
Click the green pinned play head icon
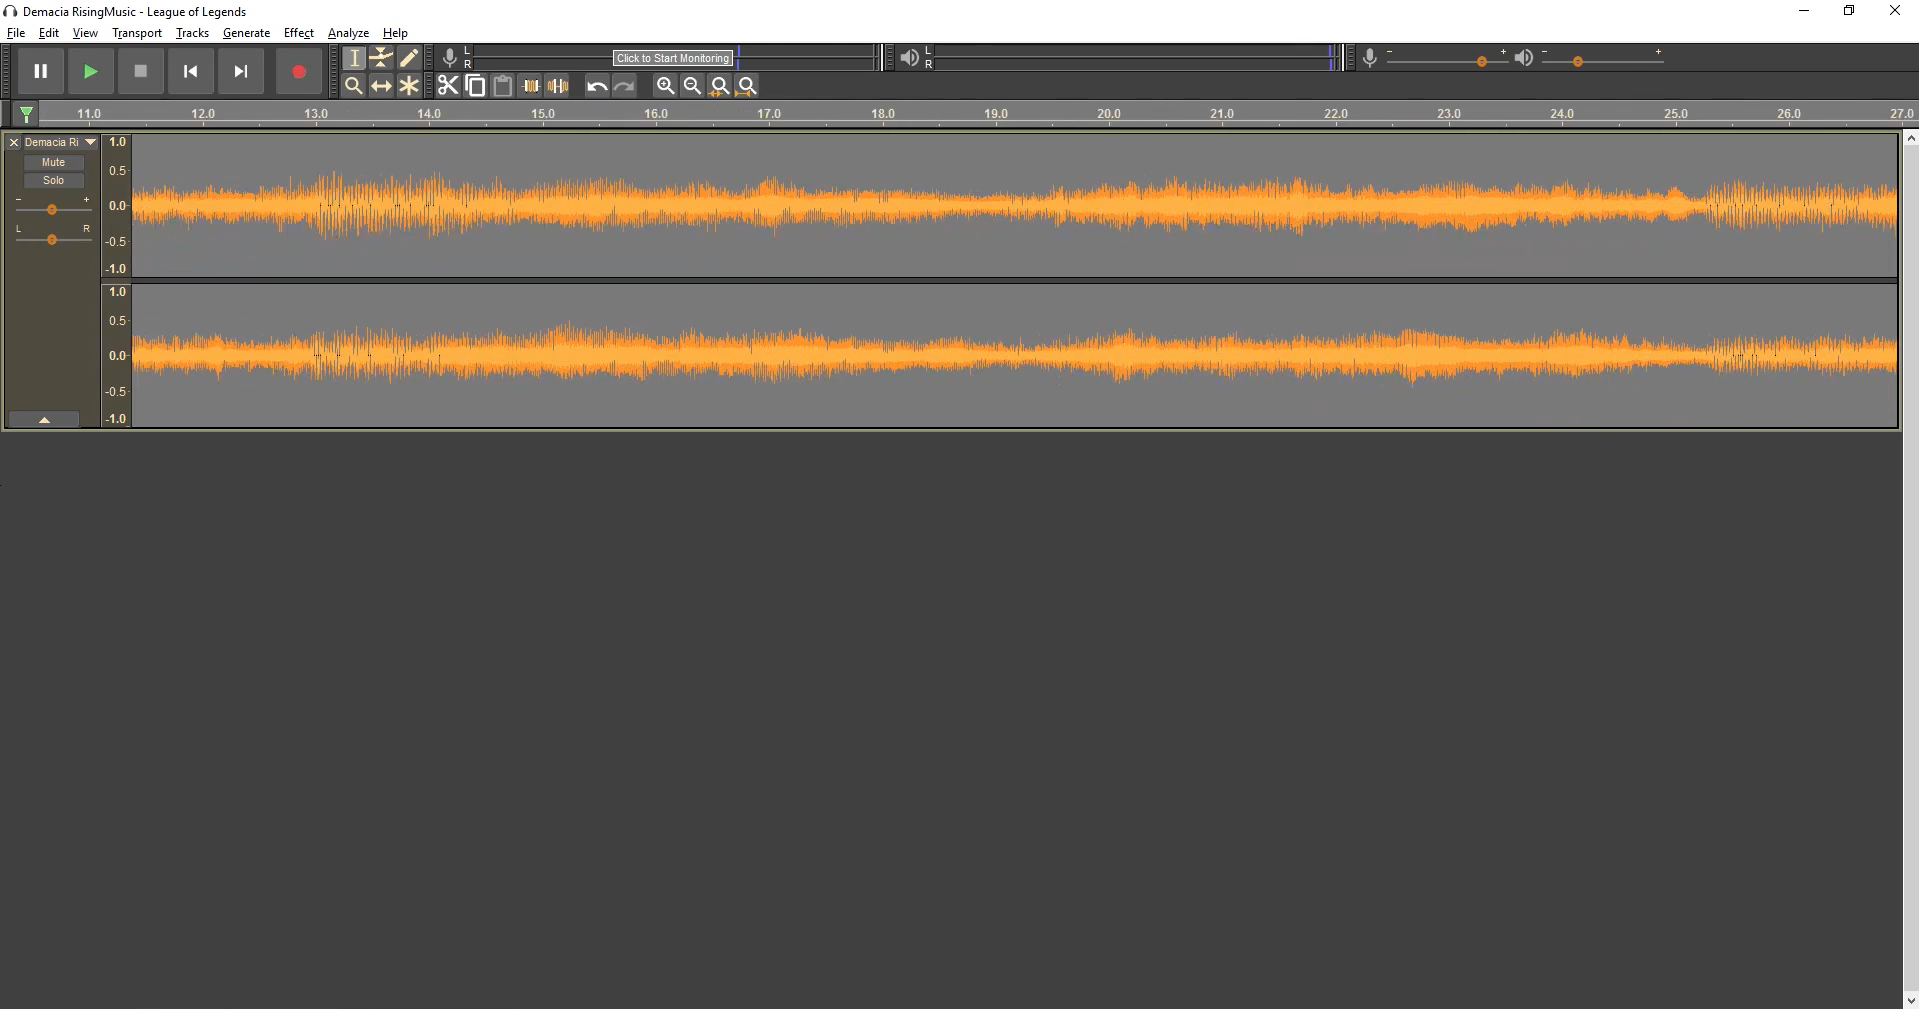(x=27, y=114)
